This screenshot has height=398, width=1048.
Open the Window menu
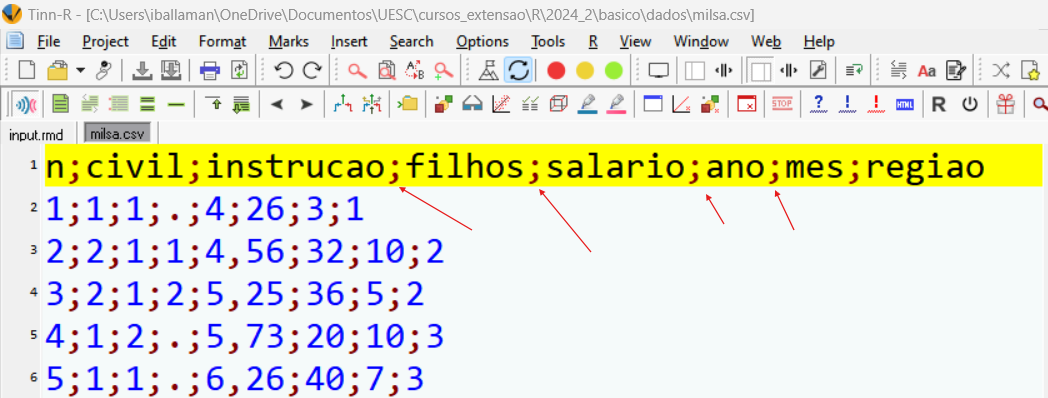701,41
